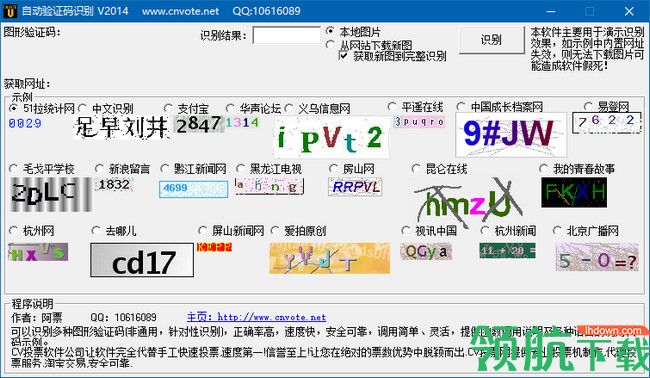This screenshot has width=650, height=378.
Task: Select the 华声论坛 radio button
Action: [230, 109]
